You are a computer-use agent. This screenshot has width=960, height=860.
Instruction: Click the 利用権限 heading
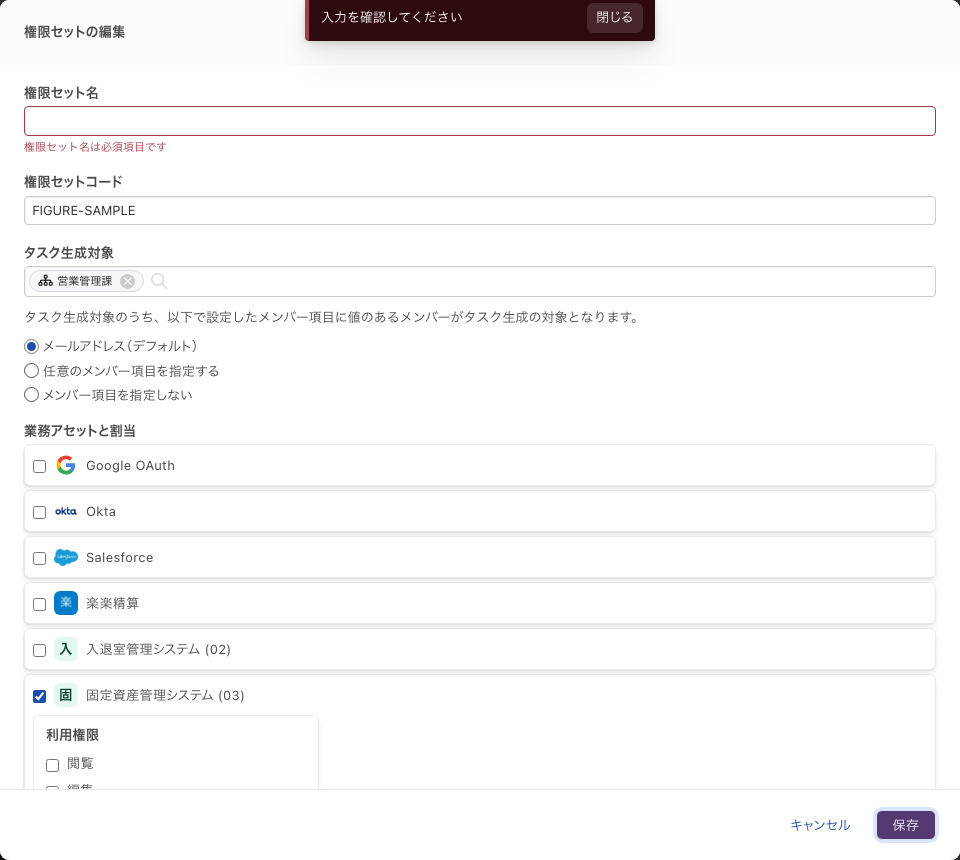[72, 735]
